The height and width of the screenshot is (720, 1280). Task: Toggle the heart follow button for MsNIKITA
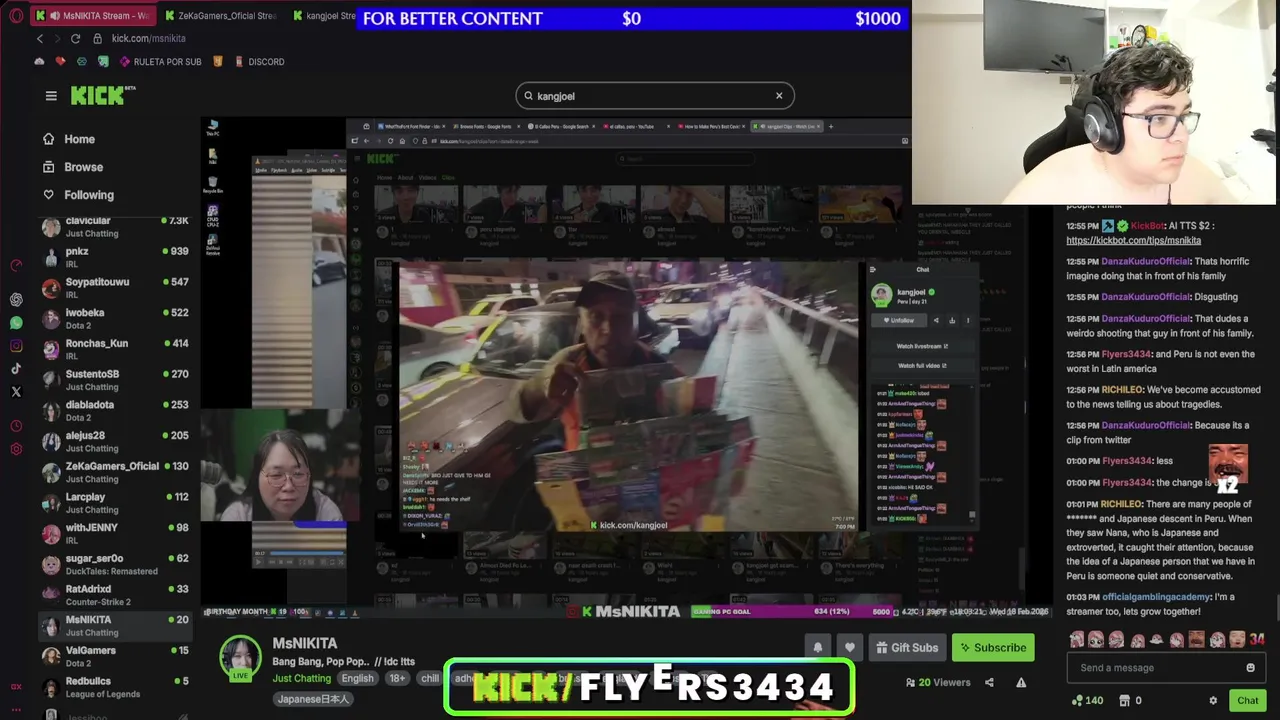pyautogui.click(x=849, y=648)
